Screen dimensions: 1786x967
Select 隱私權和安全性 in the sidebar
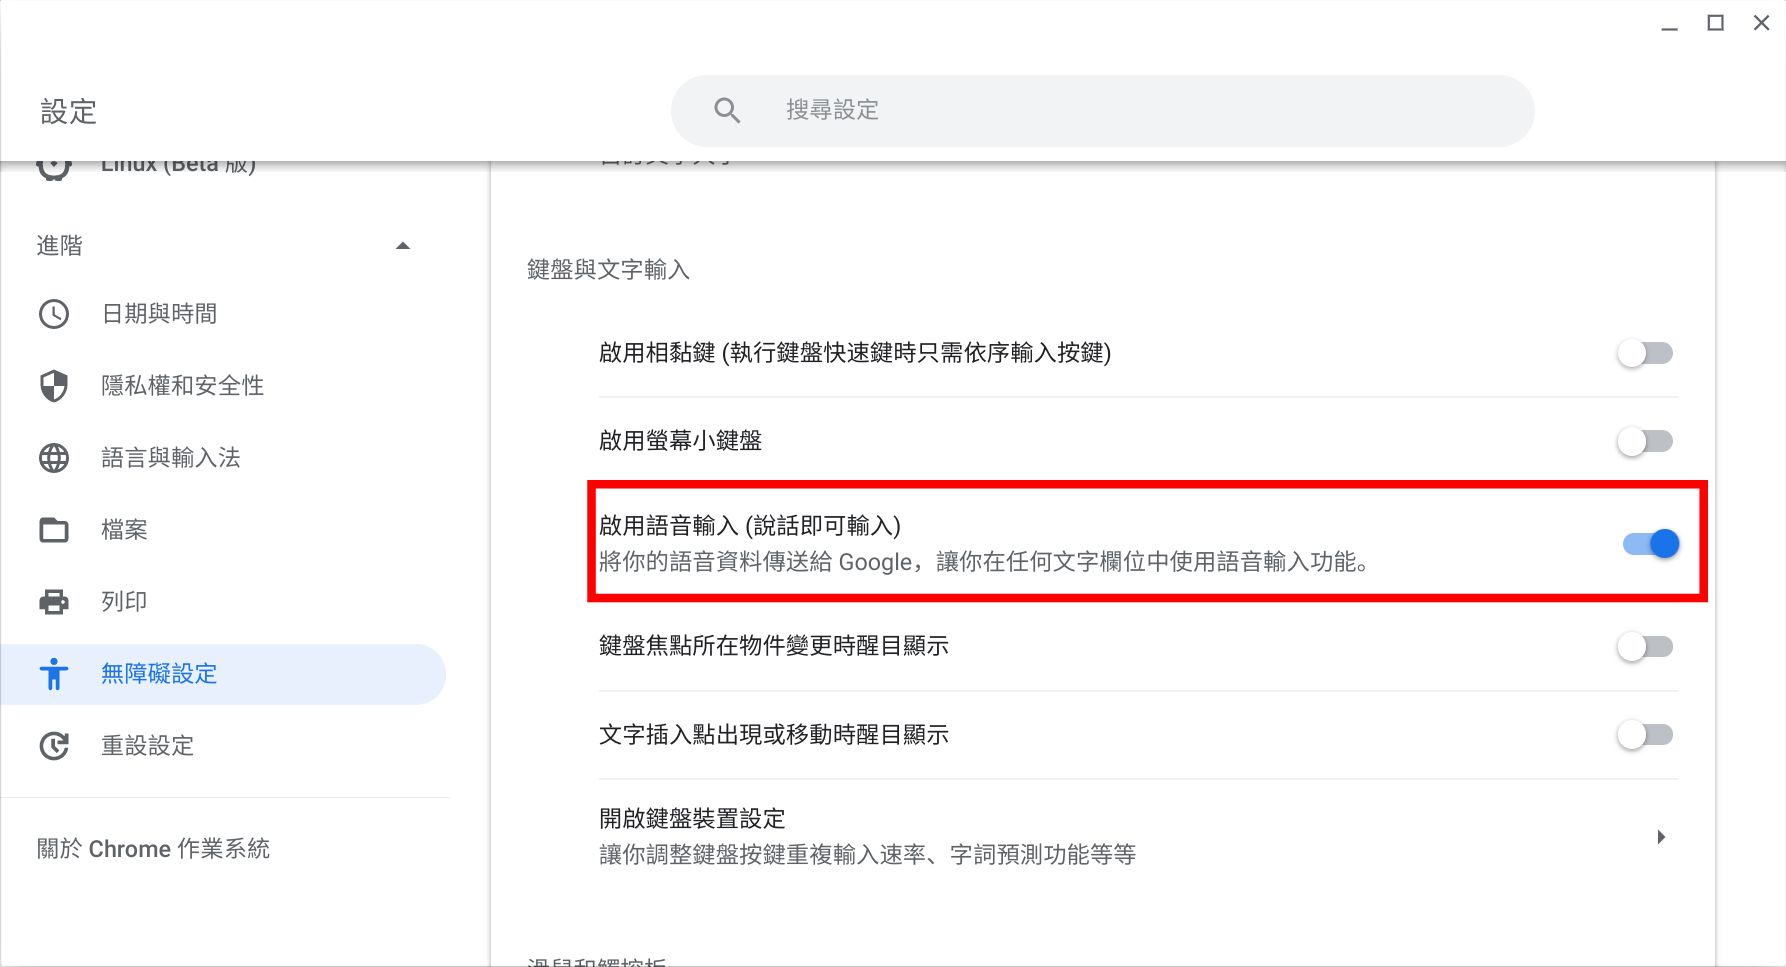pyautogui.click(x=182, y=386)
